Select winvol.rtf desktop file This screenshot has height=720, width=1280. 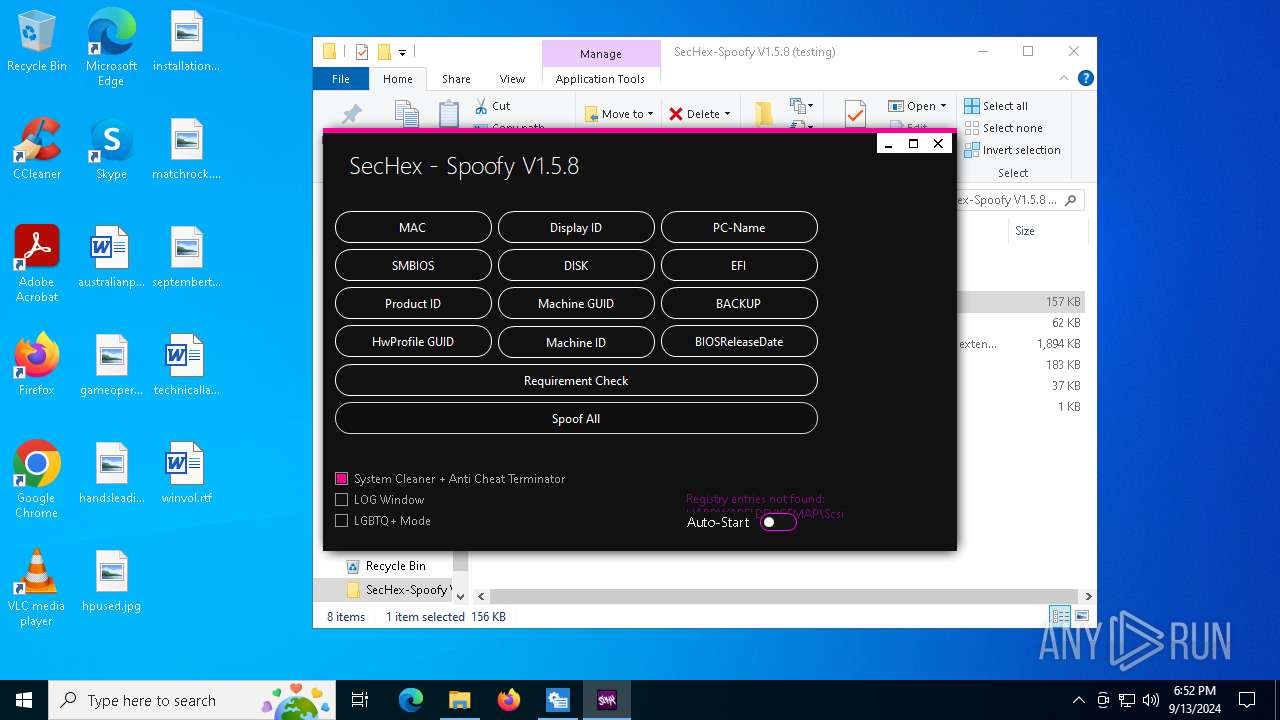(186, 474)
